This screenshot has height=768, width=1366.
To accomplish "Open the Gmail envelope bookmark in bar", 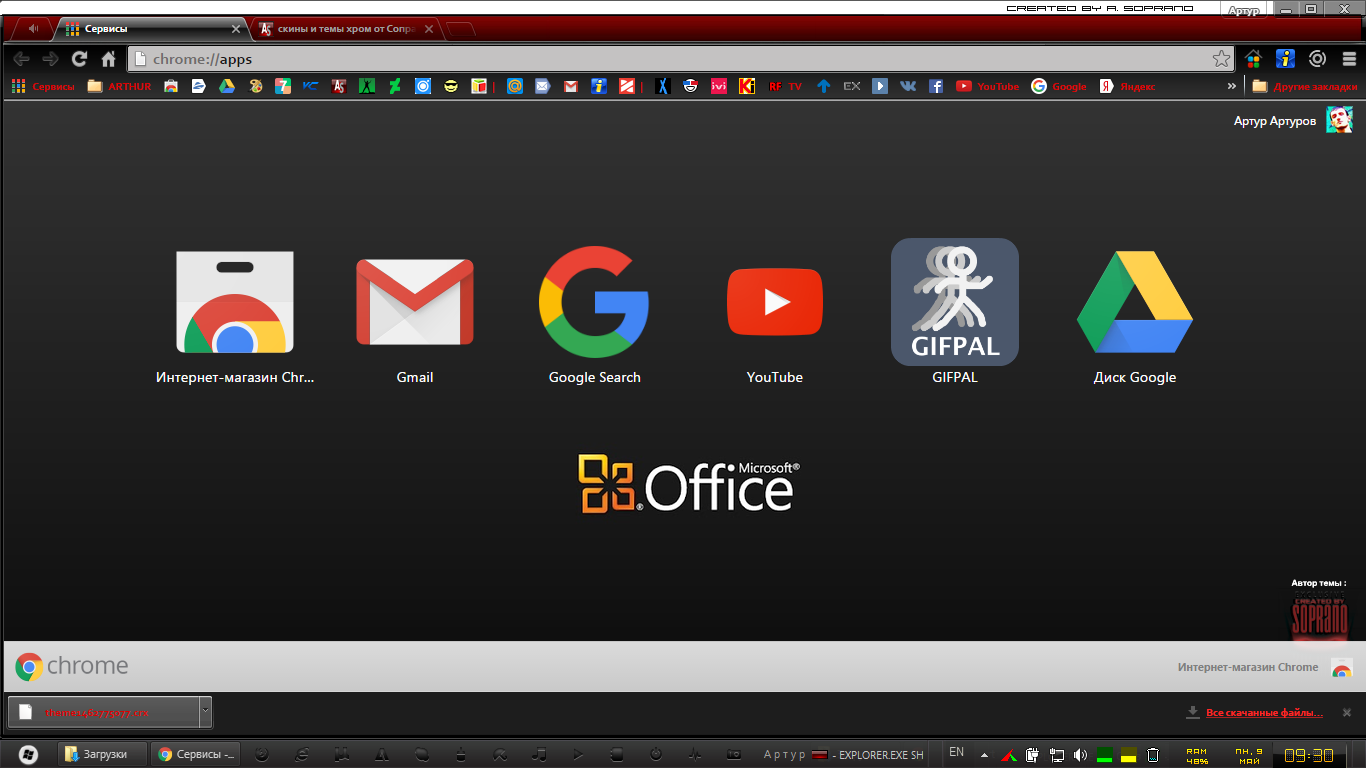I will pos(570,87).
